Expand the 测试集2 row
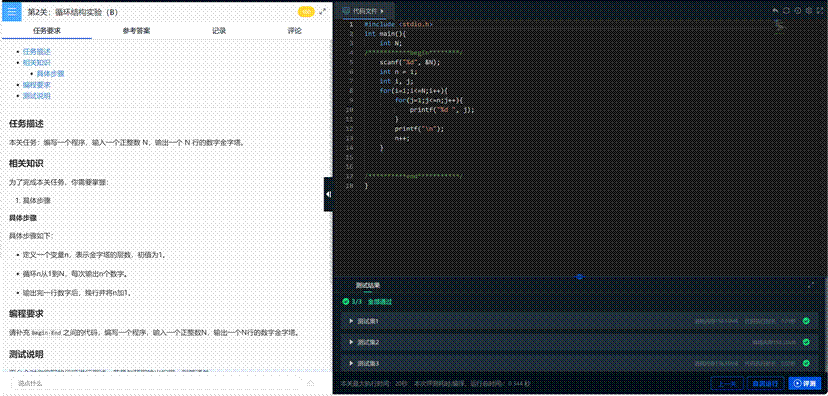Viewport: 828px width, 396px height. 579,342
